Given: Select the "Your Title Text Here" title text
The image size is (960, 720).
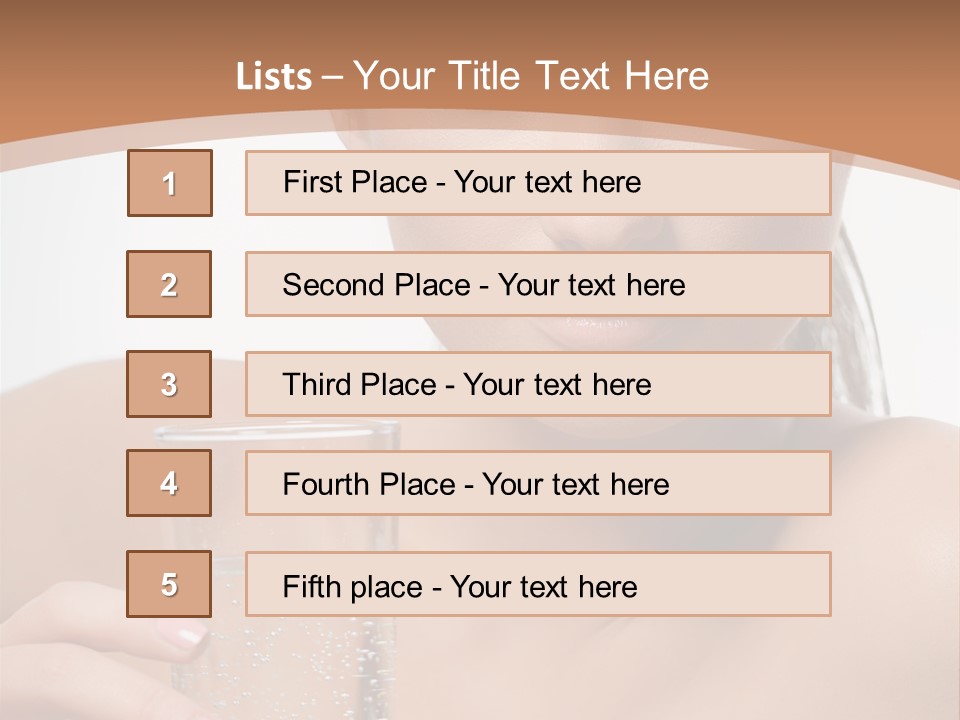Looking at the screenshot, I should 531,76.
